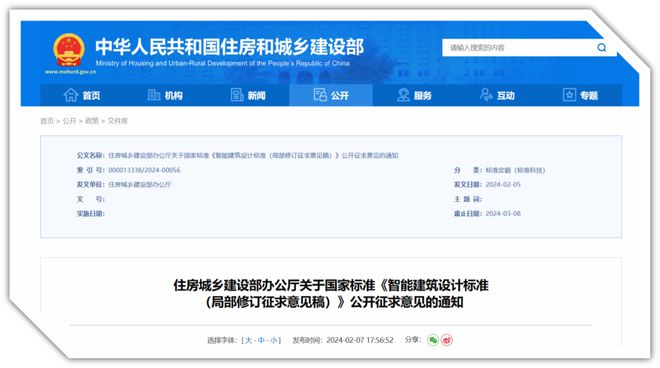Click the ministry title 中华人民共和国住房和城乡建设部
660x368 pixels.
click(229, 46)
